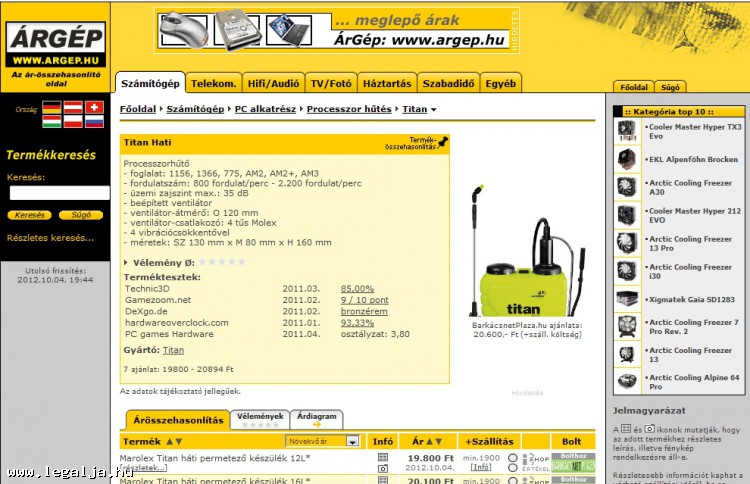Switch to the Telekom. tab
The height and width of the screenshot is (484, 750).
[213, 84]
